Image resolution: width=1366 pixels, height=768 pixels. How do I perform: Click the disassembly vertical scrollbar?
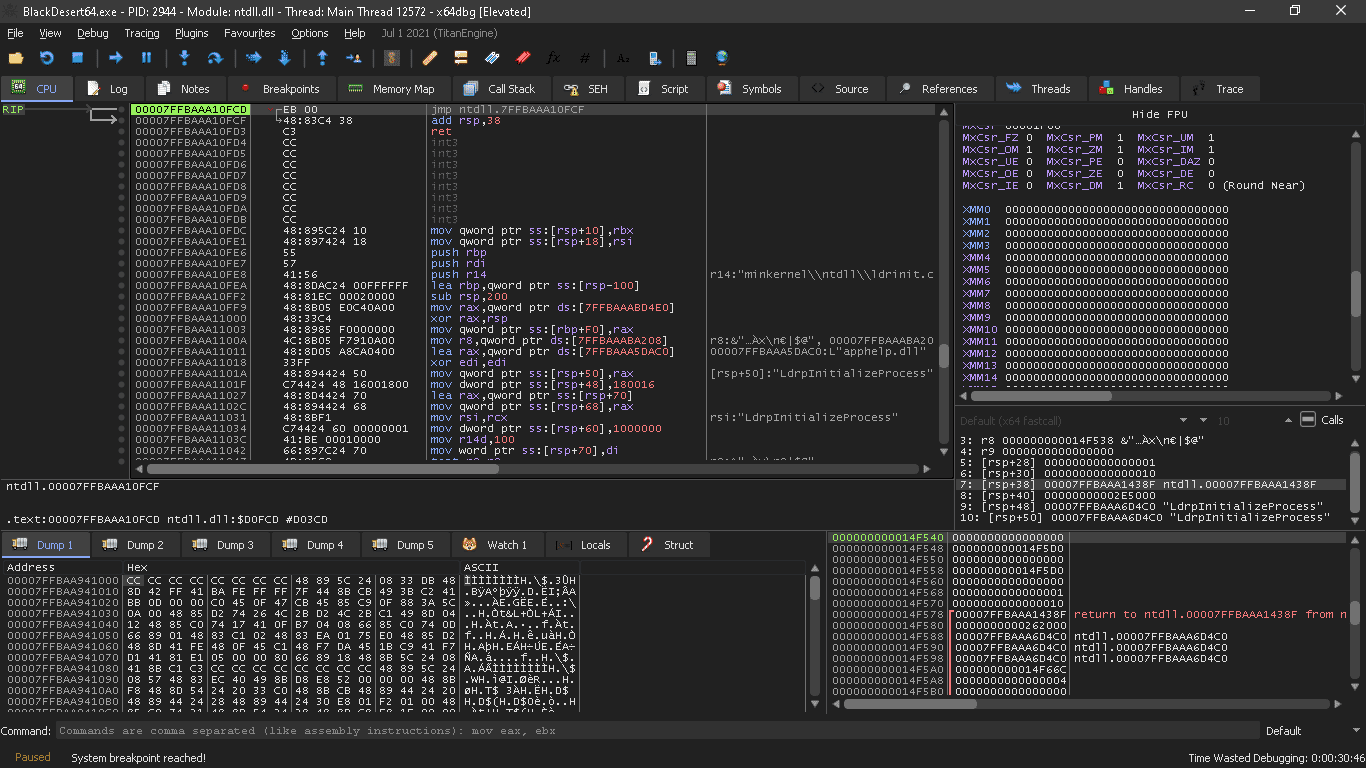(943, 281)
